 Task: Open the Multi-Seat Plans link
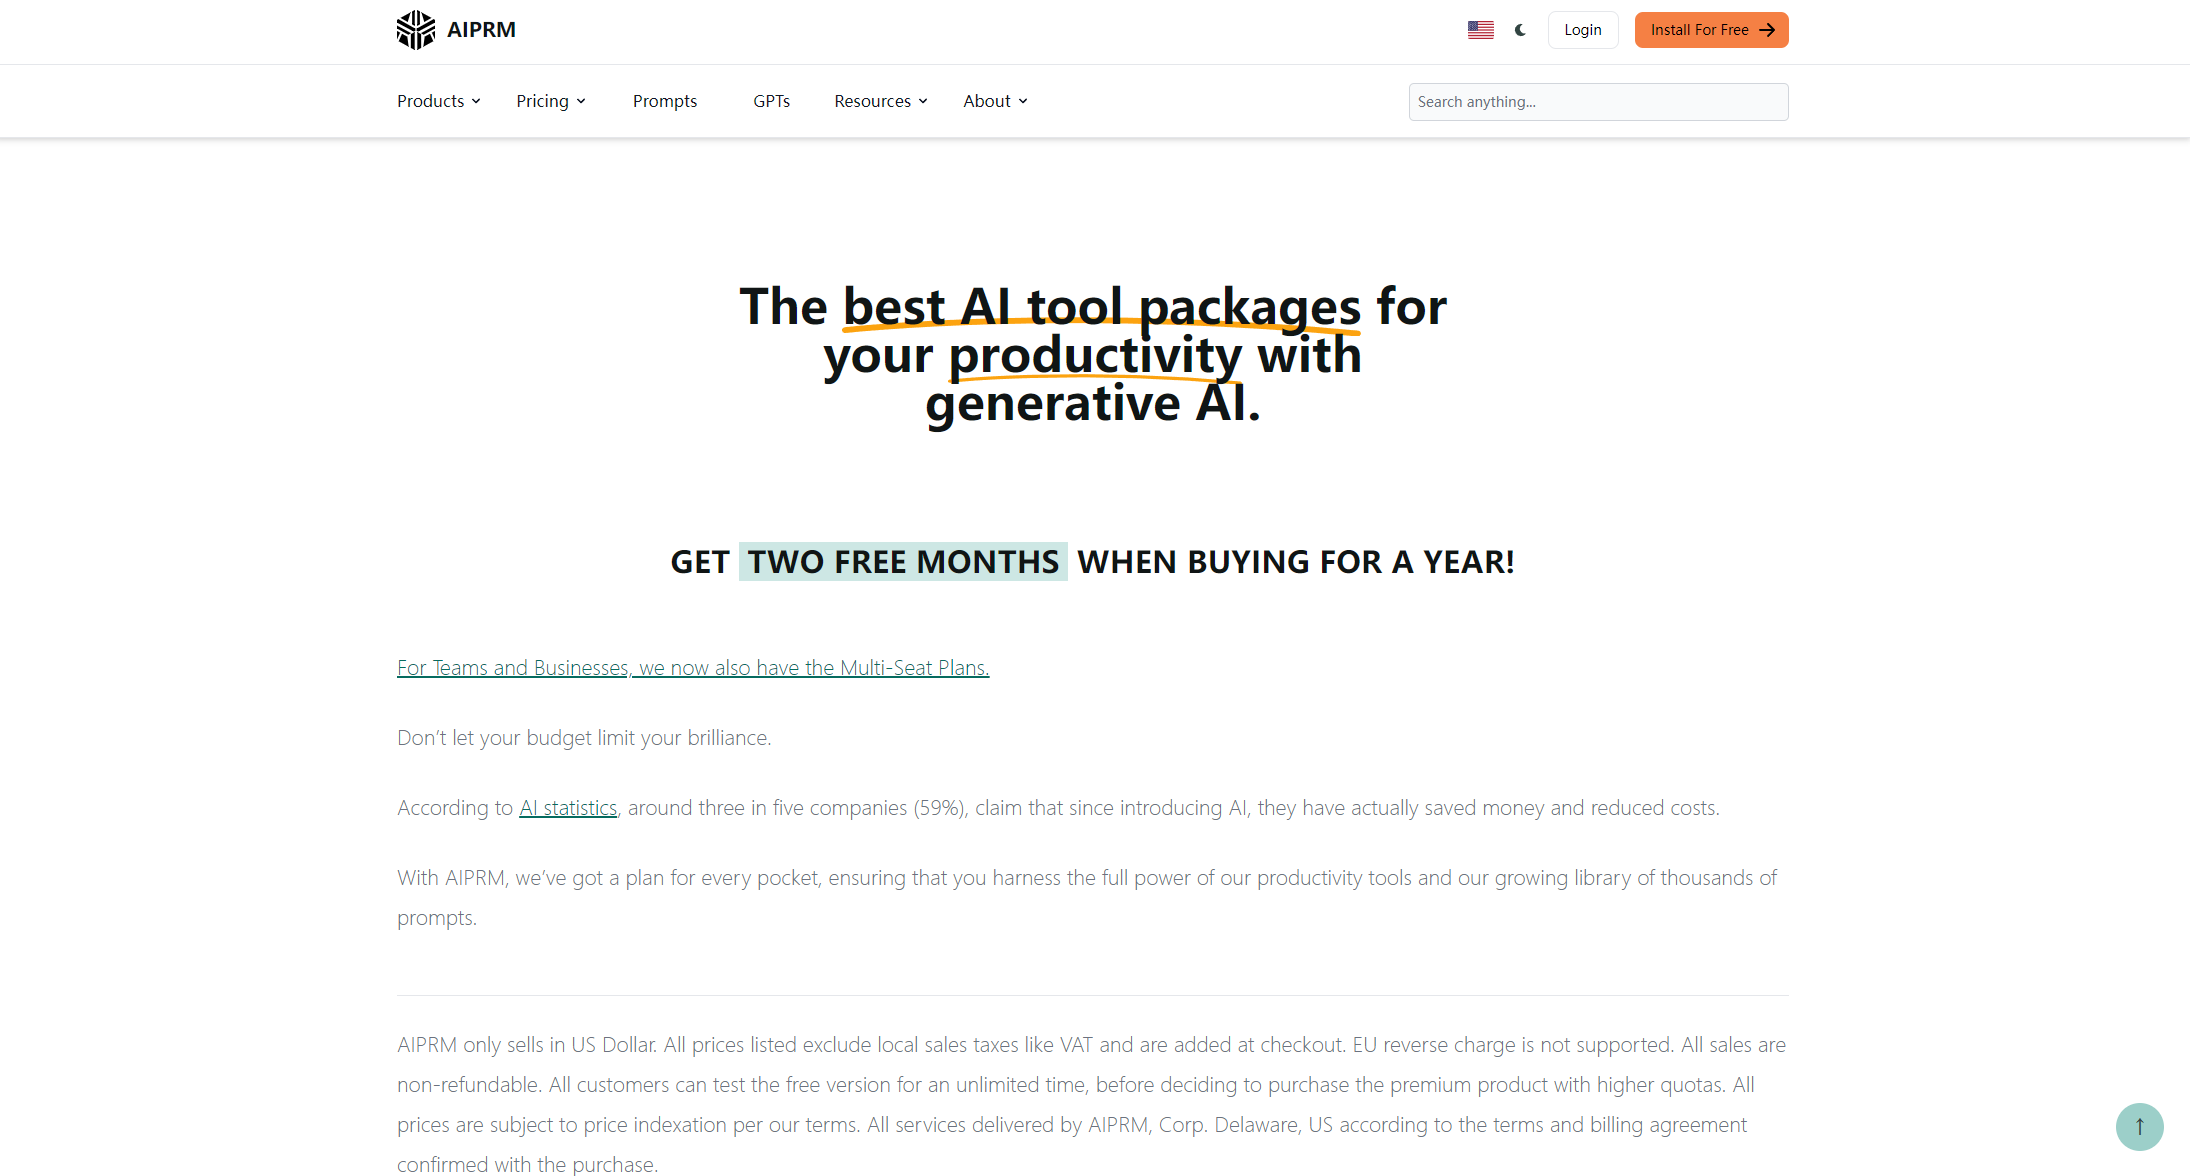click(693, 668)
